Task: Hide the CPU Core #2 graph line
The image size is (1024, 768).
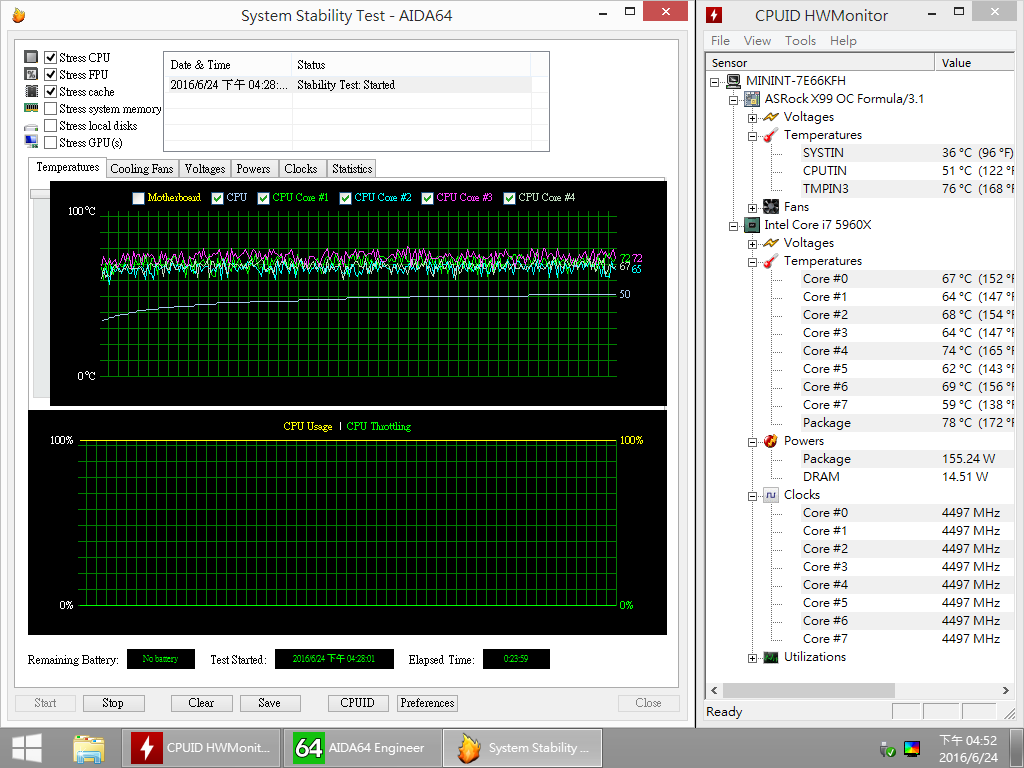Action: click(345, 198)
